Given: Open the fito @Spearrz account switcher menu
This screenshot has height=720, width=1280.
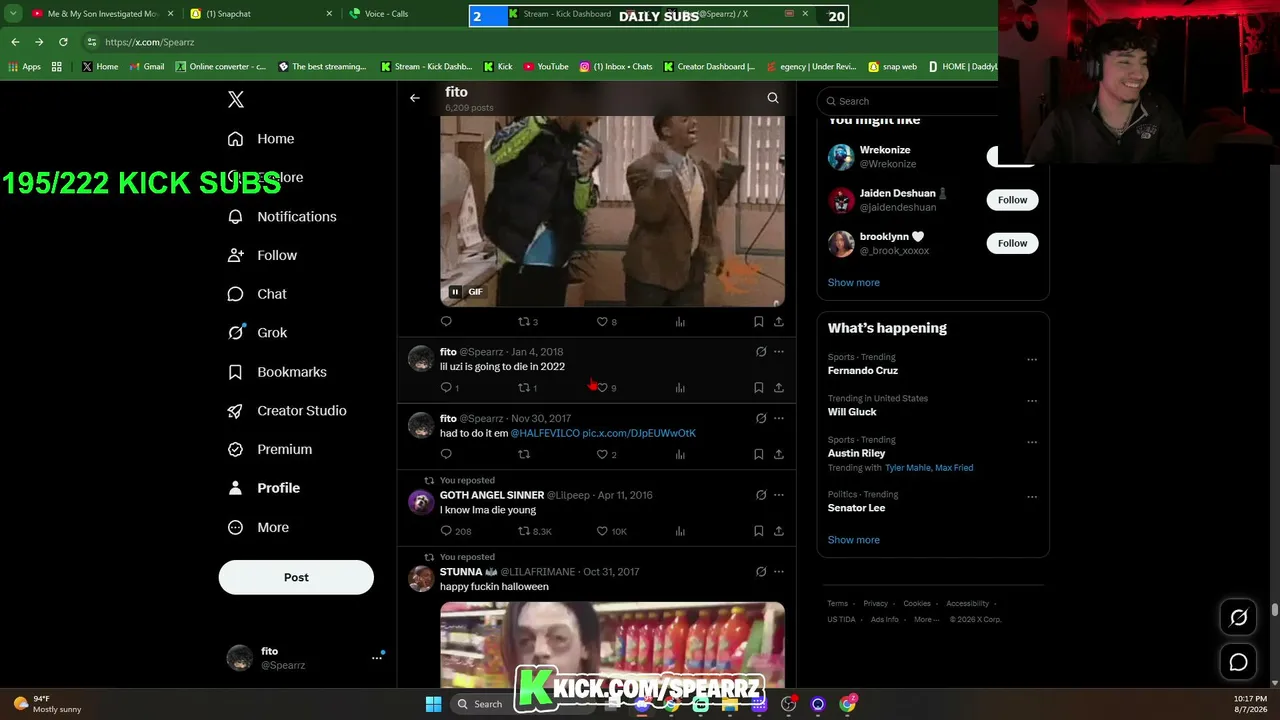Looking at the screenshot, I should click(x=377, y=658).
